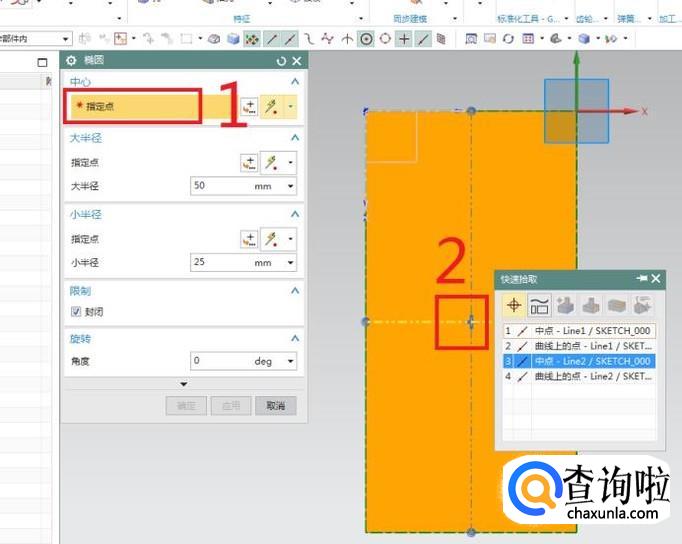Pin the 快速拾取 panel

640,279
